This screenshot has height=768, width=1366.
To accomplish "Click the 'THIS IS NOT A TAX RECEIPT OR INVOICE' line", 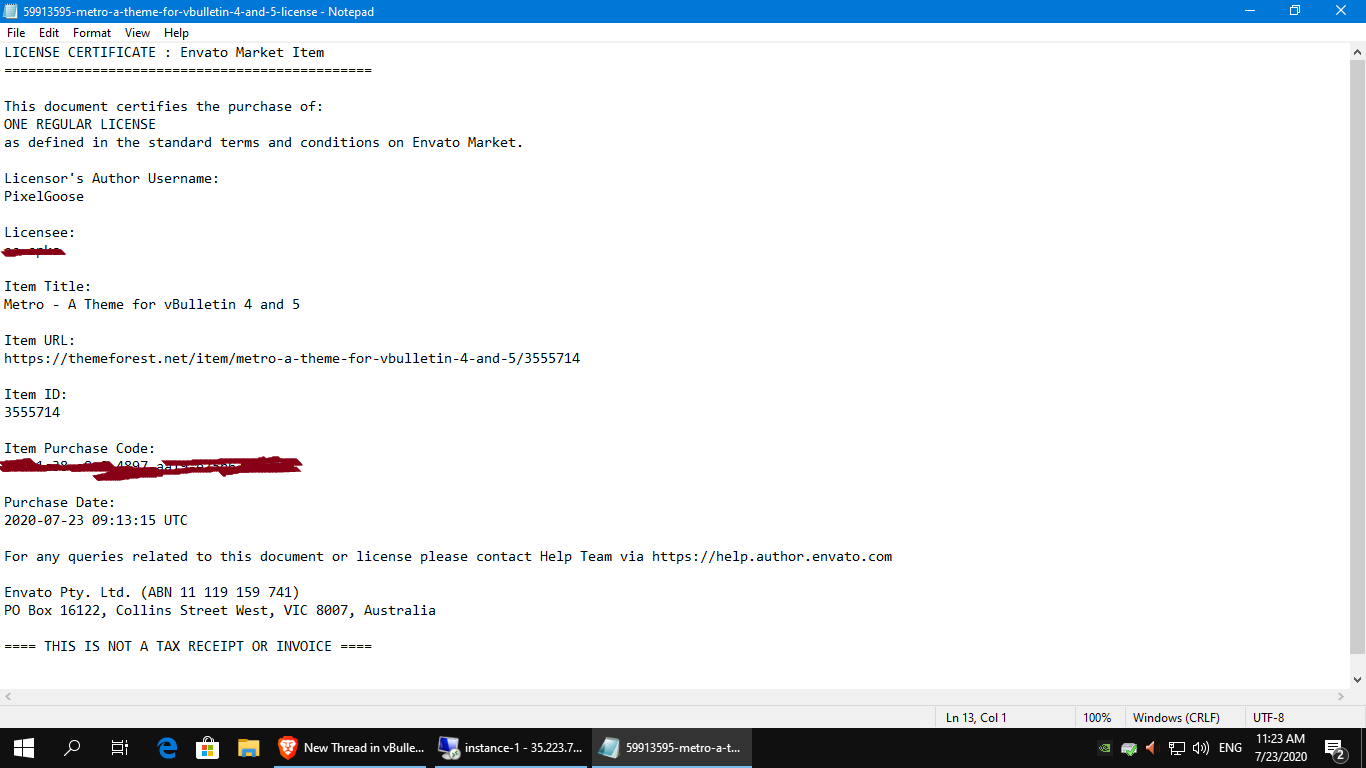I will pos(188,646).
